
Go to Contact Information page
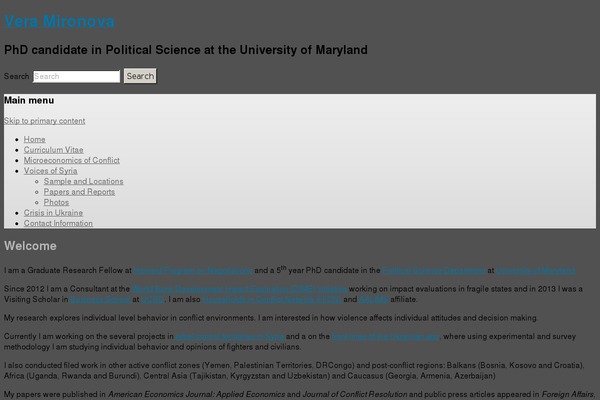(58, 223)
